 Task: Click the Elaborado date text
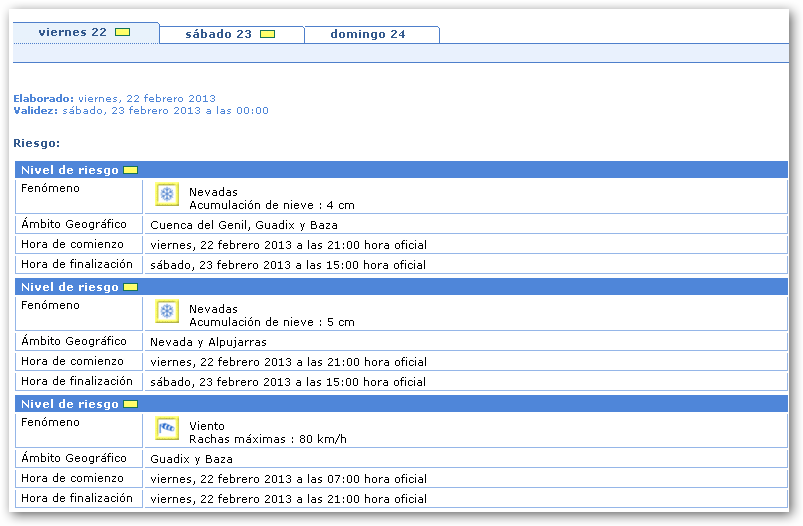point(146,99)
